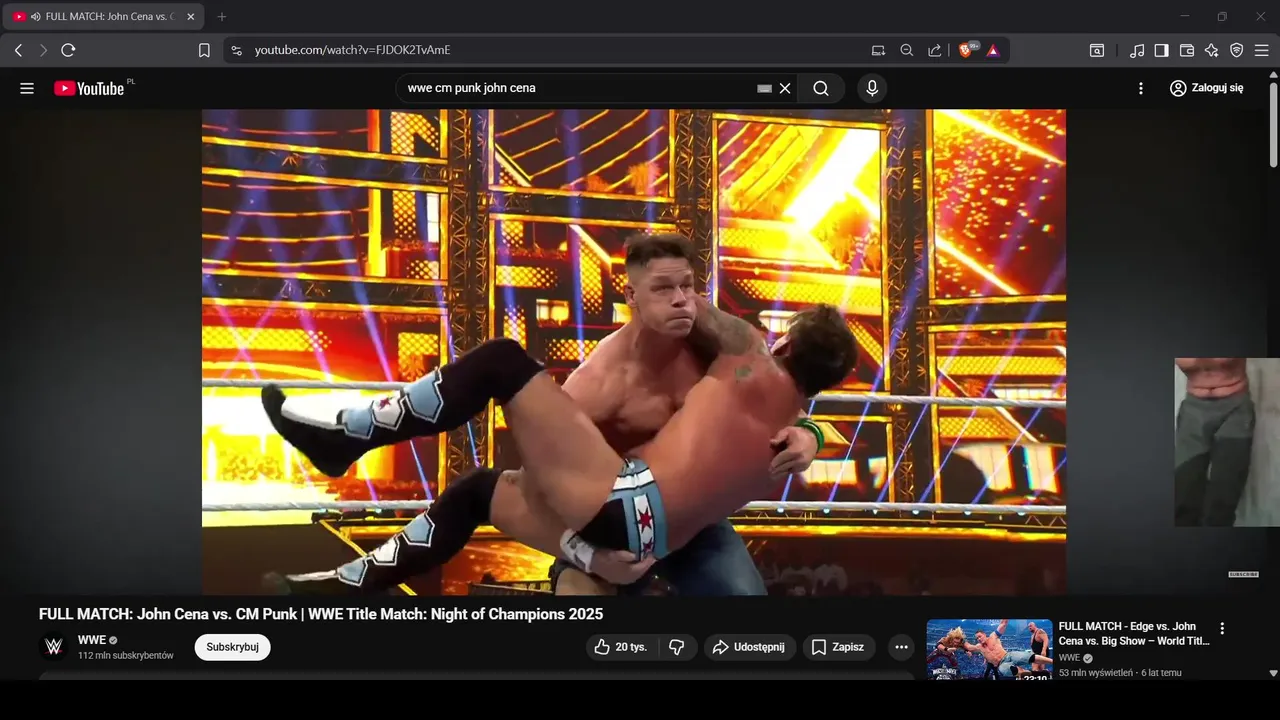Screen dimensions: 1280x720
Task: Click the video title text
Action: pos(321,614)
